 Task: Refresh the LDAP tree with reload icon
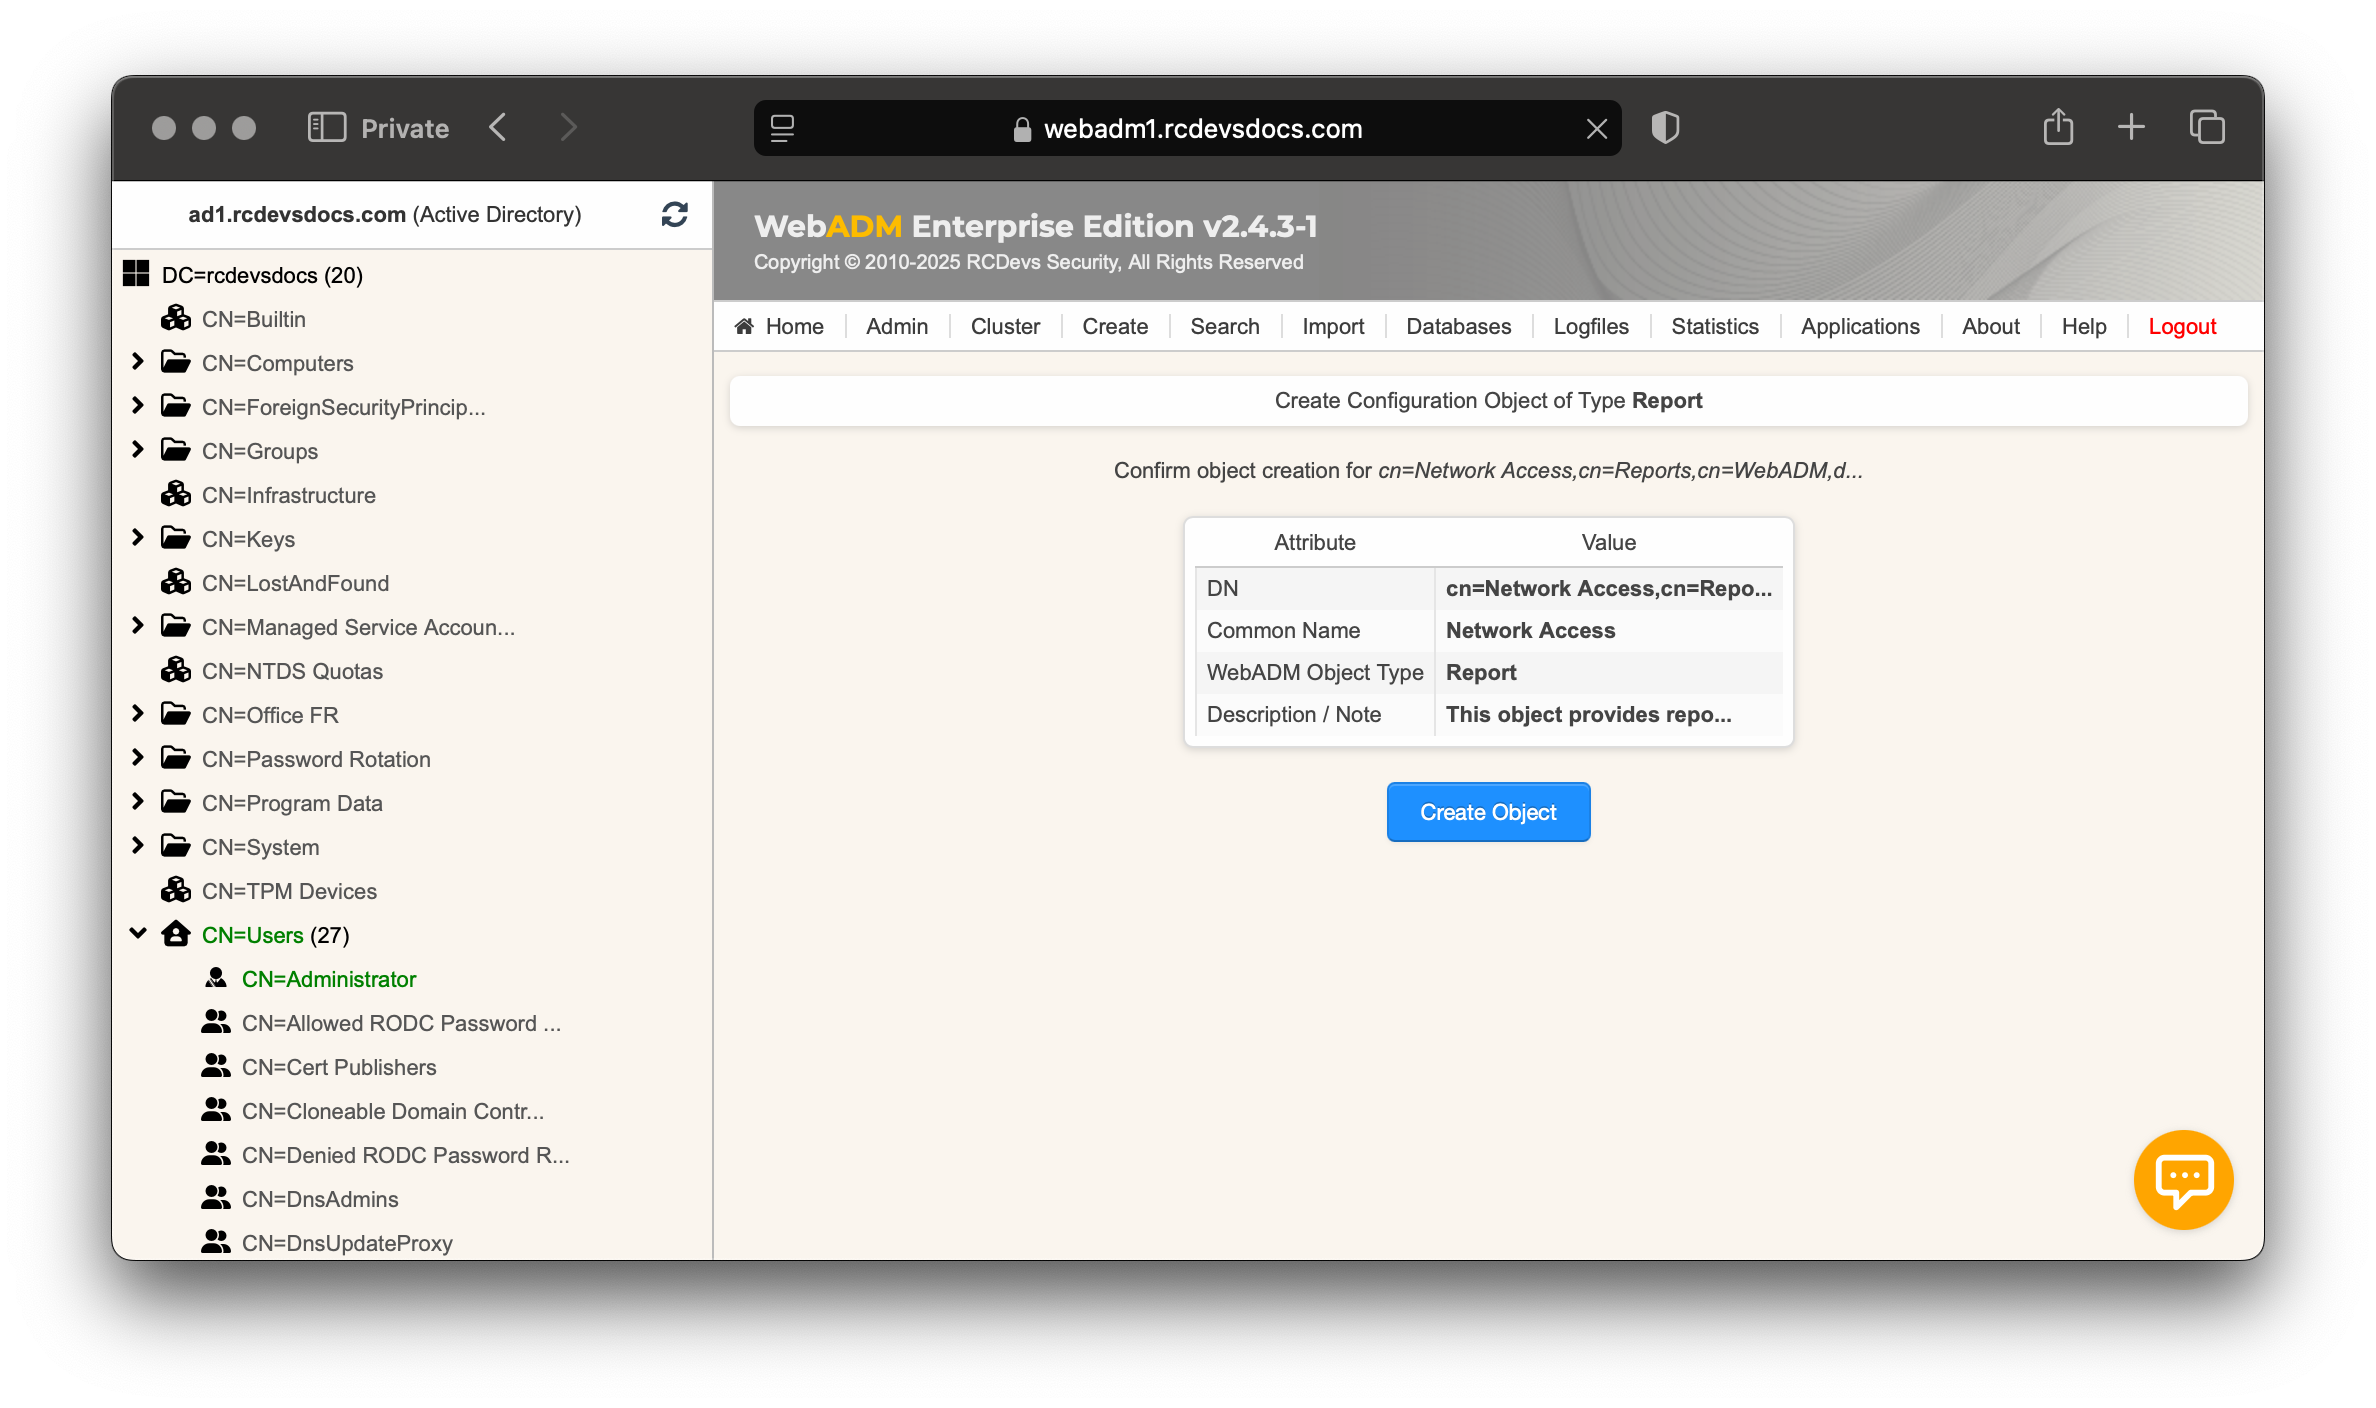[x=675, y=214]
